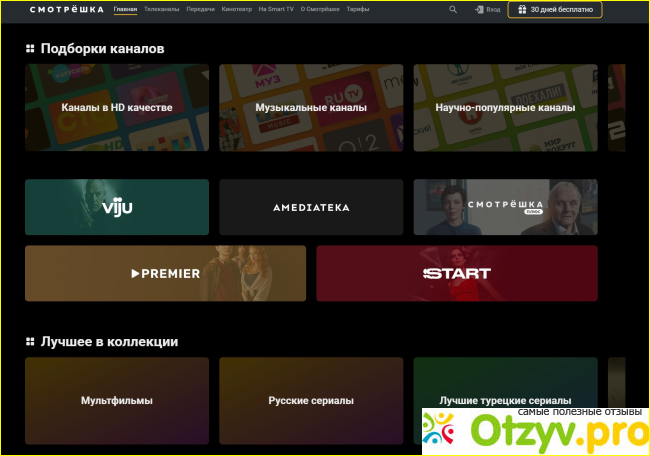The image size is (650, 456).
Task: Click the gift icon on free trial button
Action: pyautogui.click(x=522, y=9)
